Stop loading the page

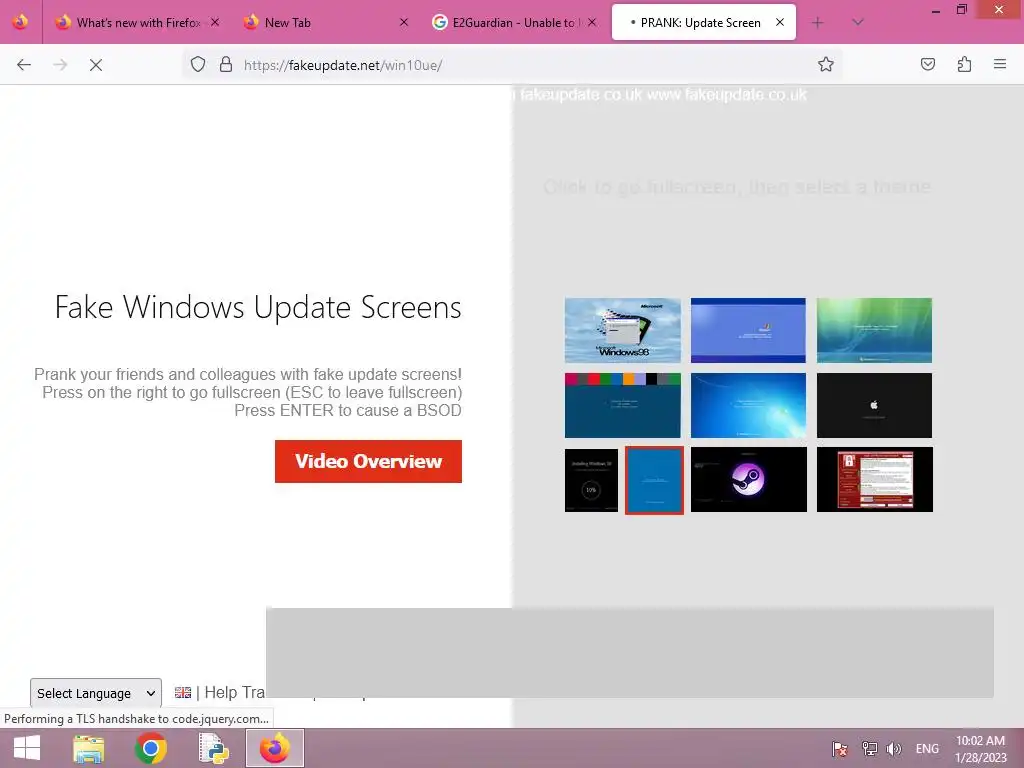[96, 65]
